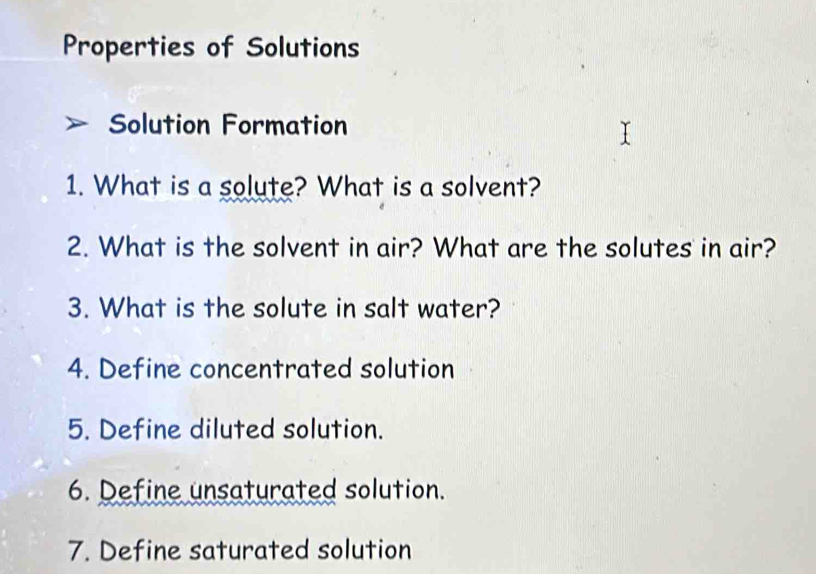
Task: Click the 'Solution Formation' heading
Action: pos(228,125)
